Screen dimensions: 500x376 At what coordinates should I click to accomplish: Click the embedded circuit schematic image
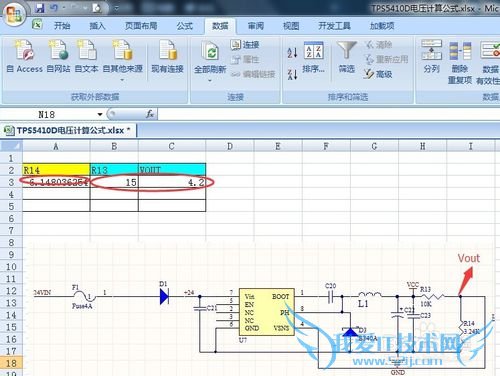260,310
